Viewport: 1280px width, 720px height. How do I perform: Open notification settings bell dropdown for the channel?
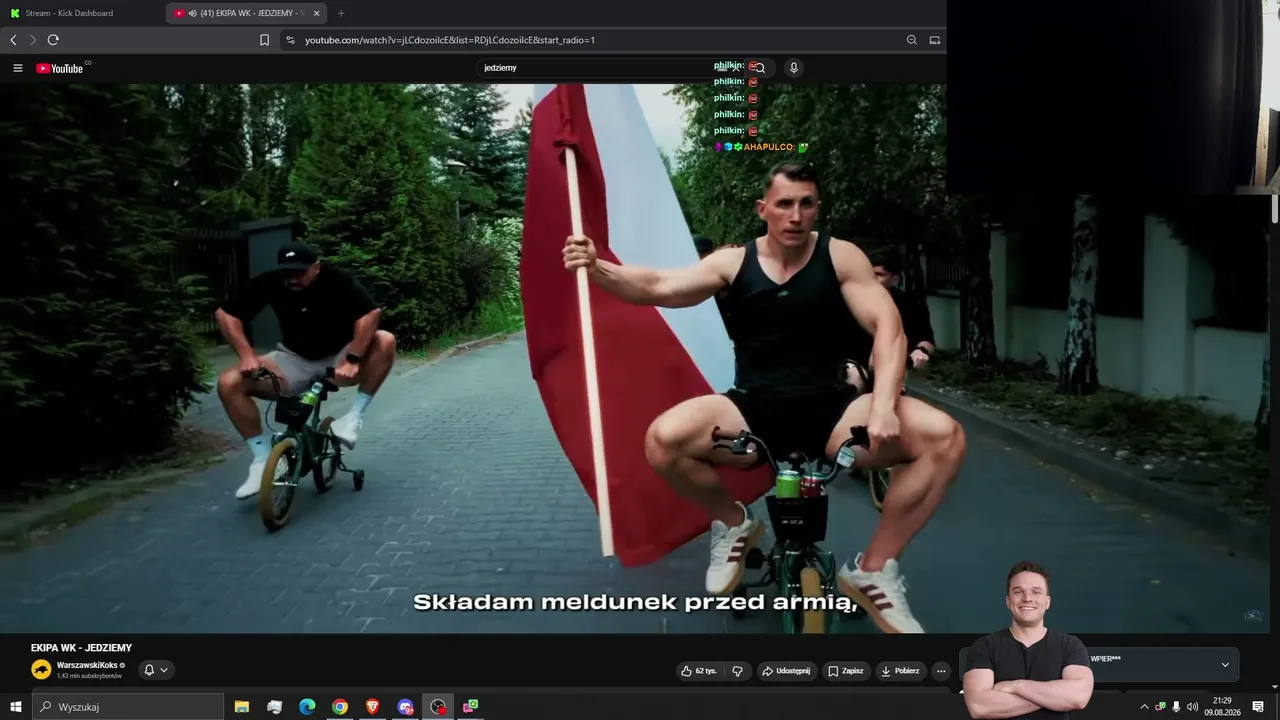tap(156, 670)
